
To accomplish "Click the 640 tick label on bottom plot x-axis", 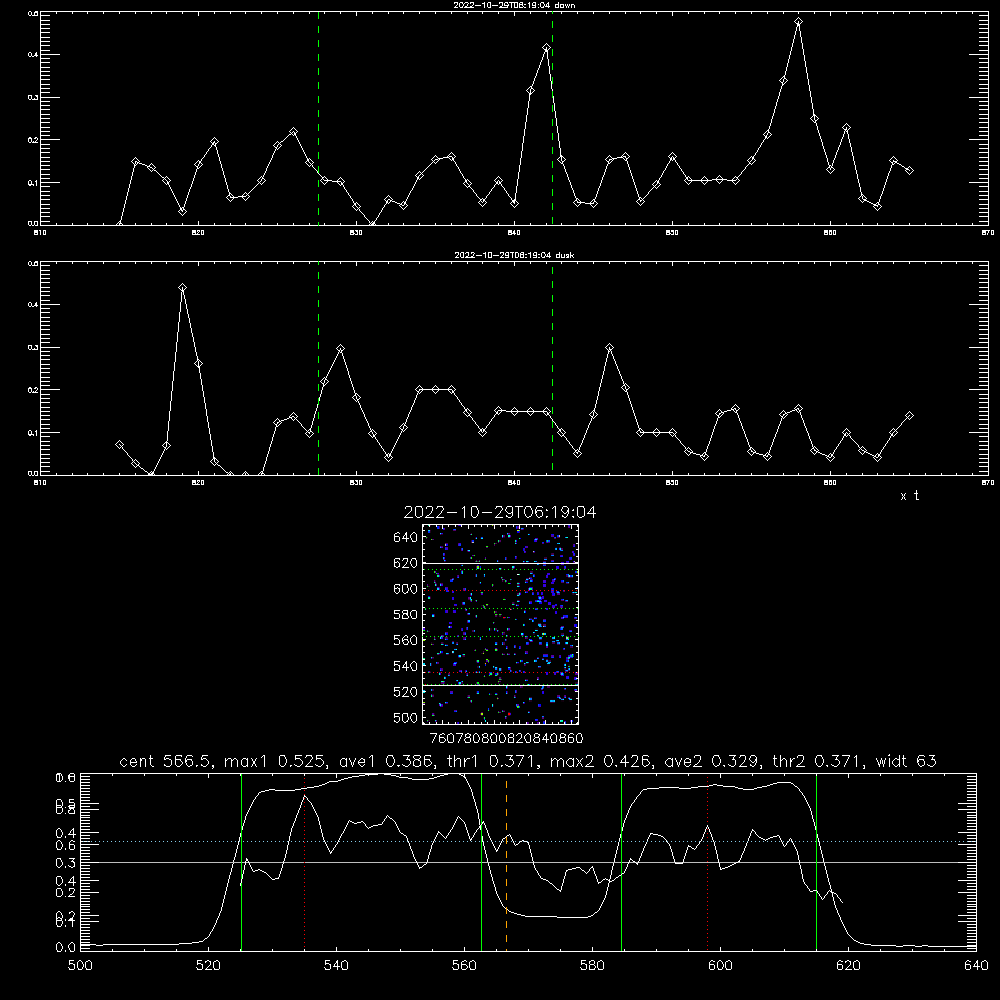I will [x=976, y=966].
